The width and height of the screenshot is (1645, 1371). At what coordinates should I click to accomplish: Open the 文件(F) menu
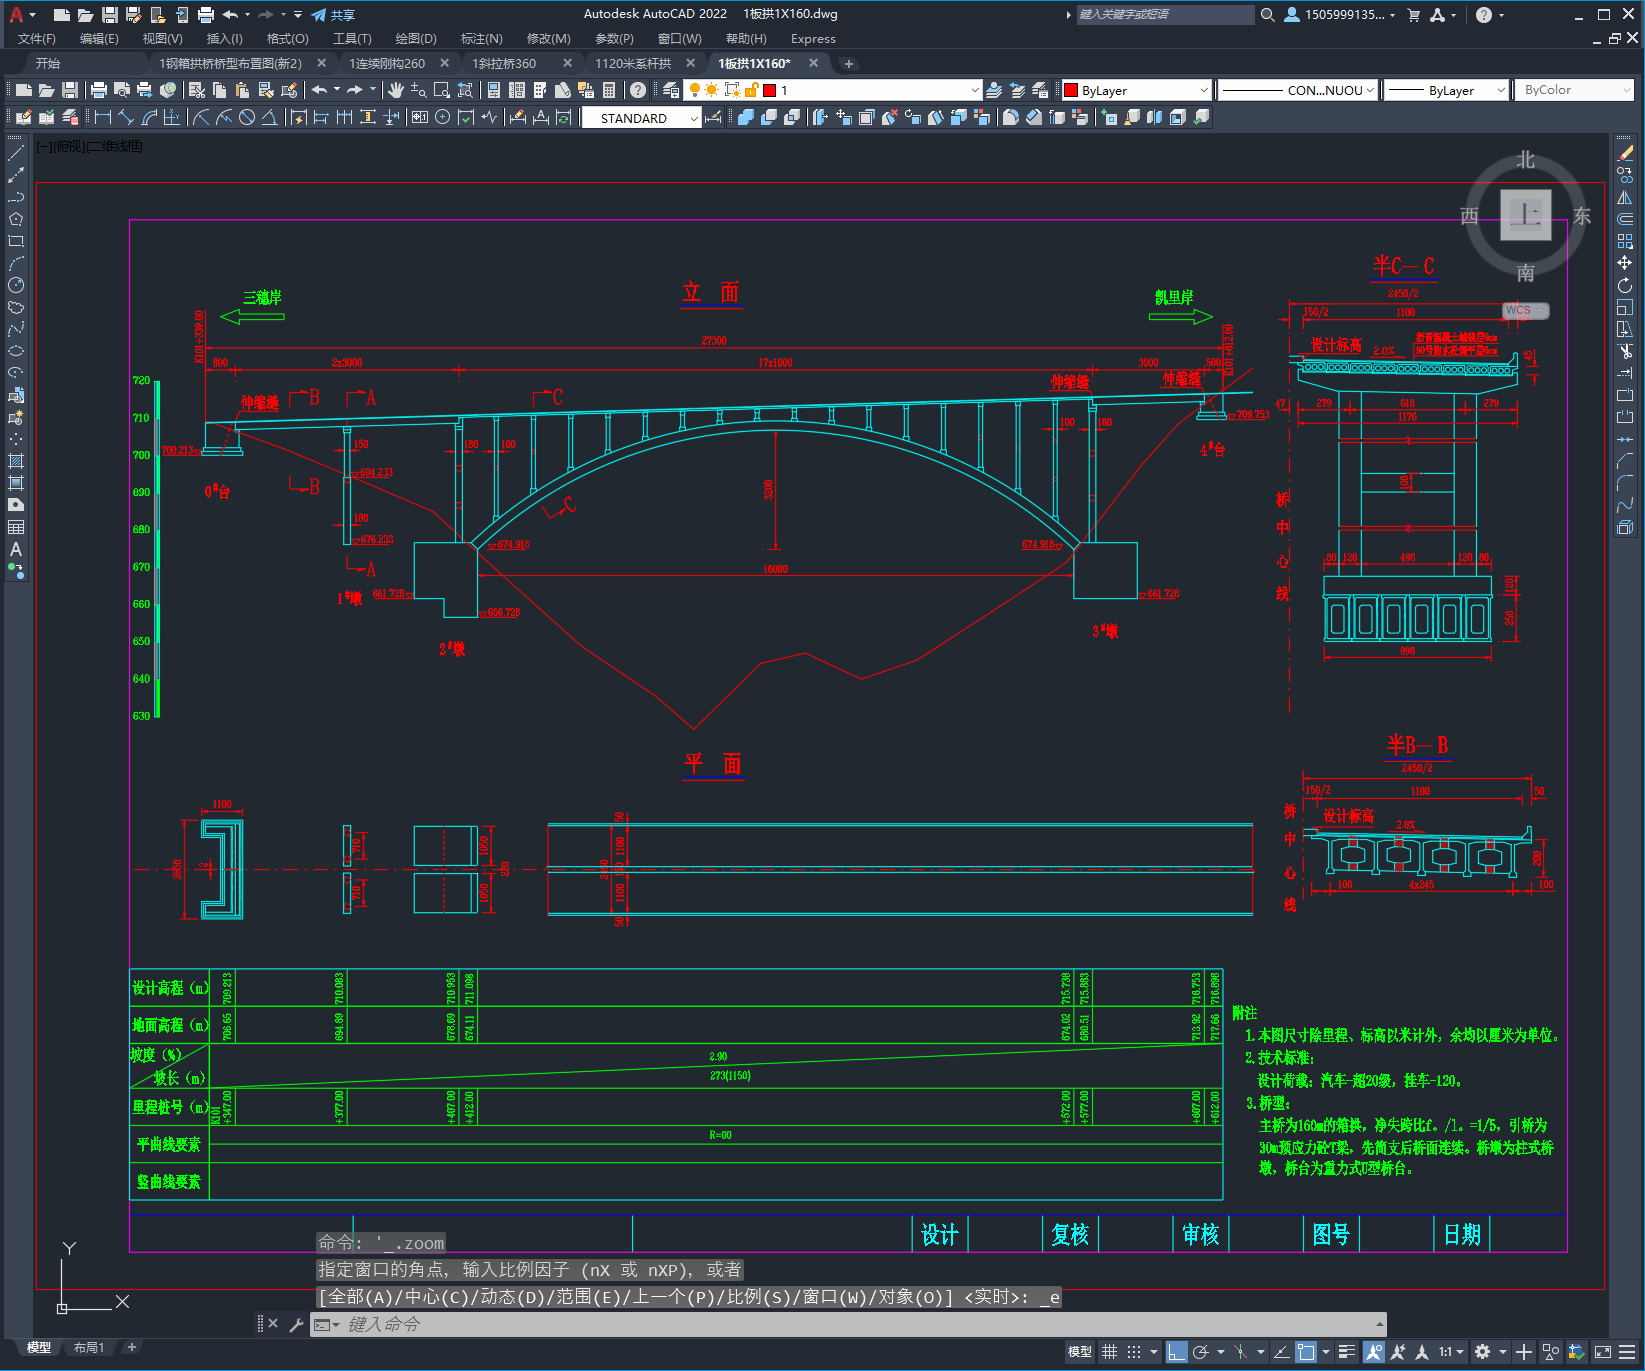point(37,39)
